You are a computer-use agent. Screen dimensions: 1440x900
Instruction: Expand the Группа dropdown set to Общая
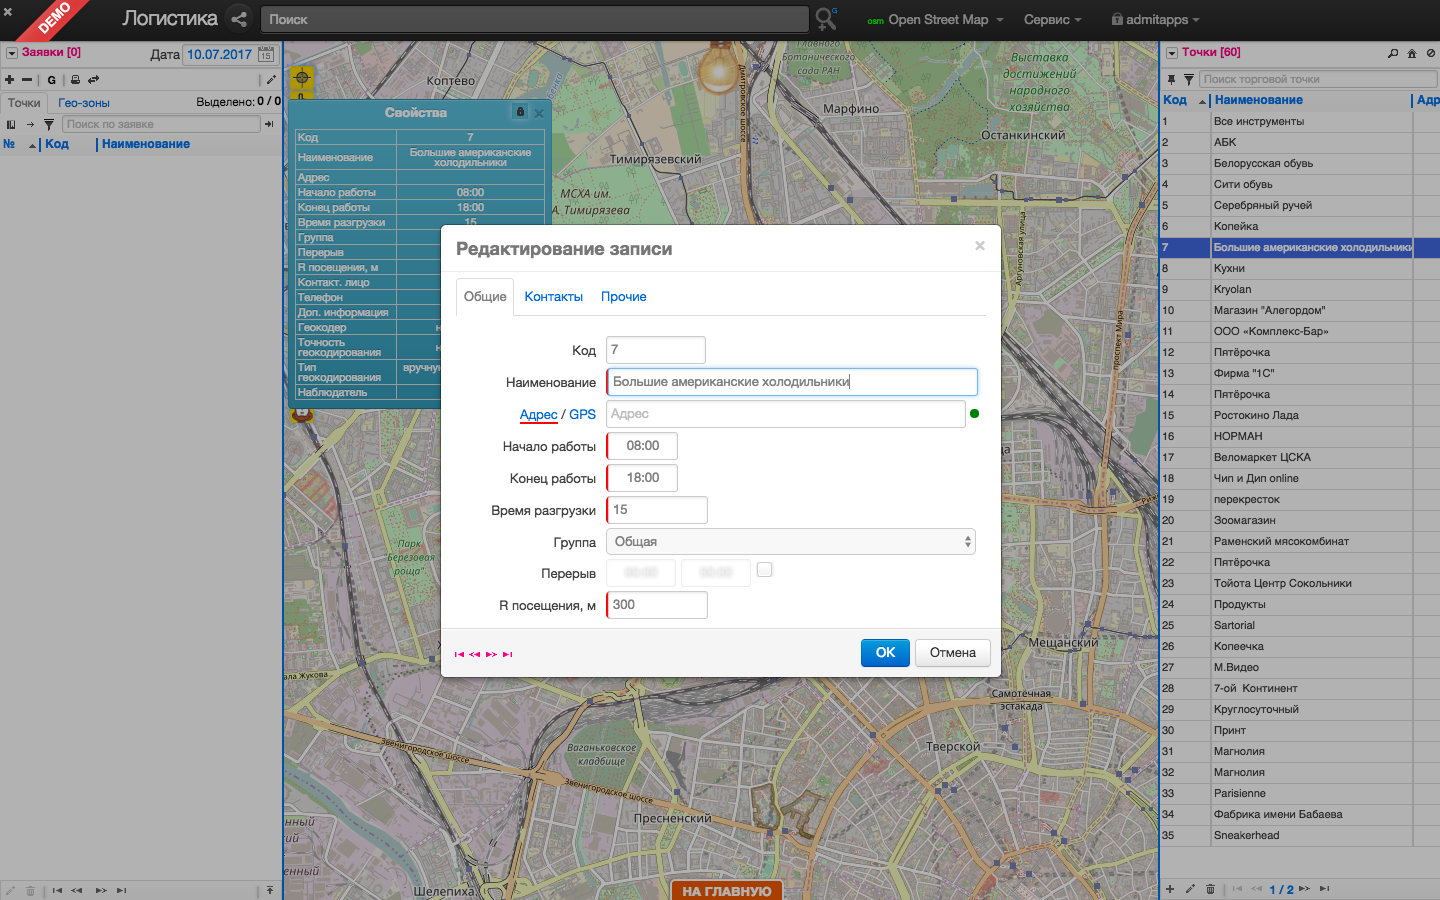click(x=790, y=542)
